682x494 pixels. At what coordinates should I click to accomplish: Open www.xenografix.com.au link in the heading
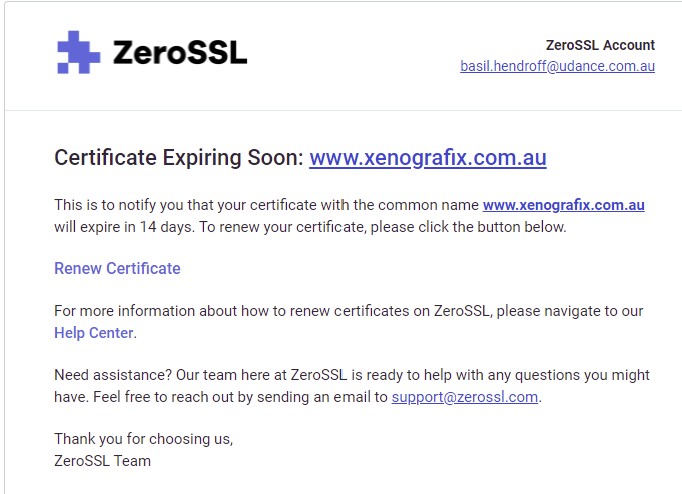428,157
